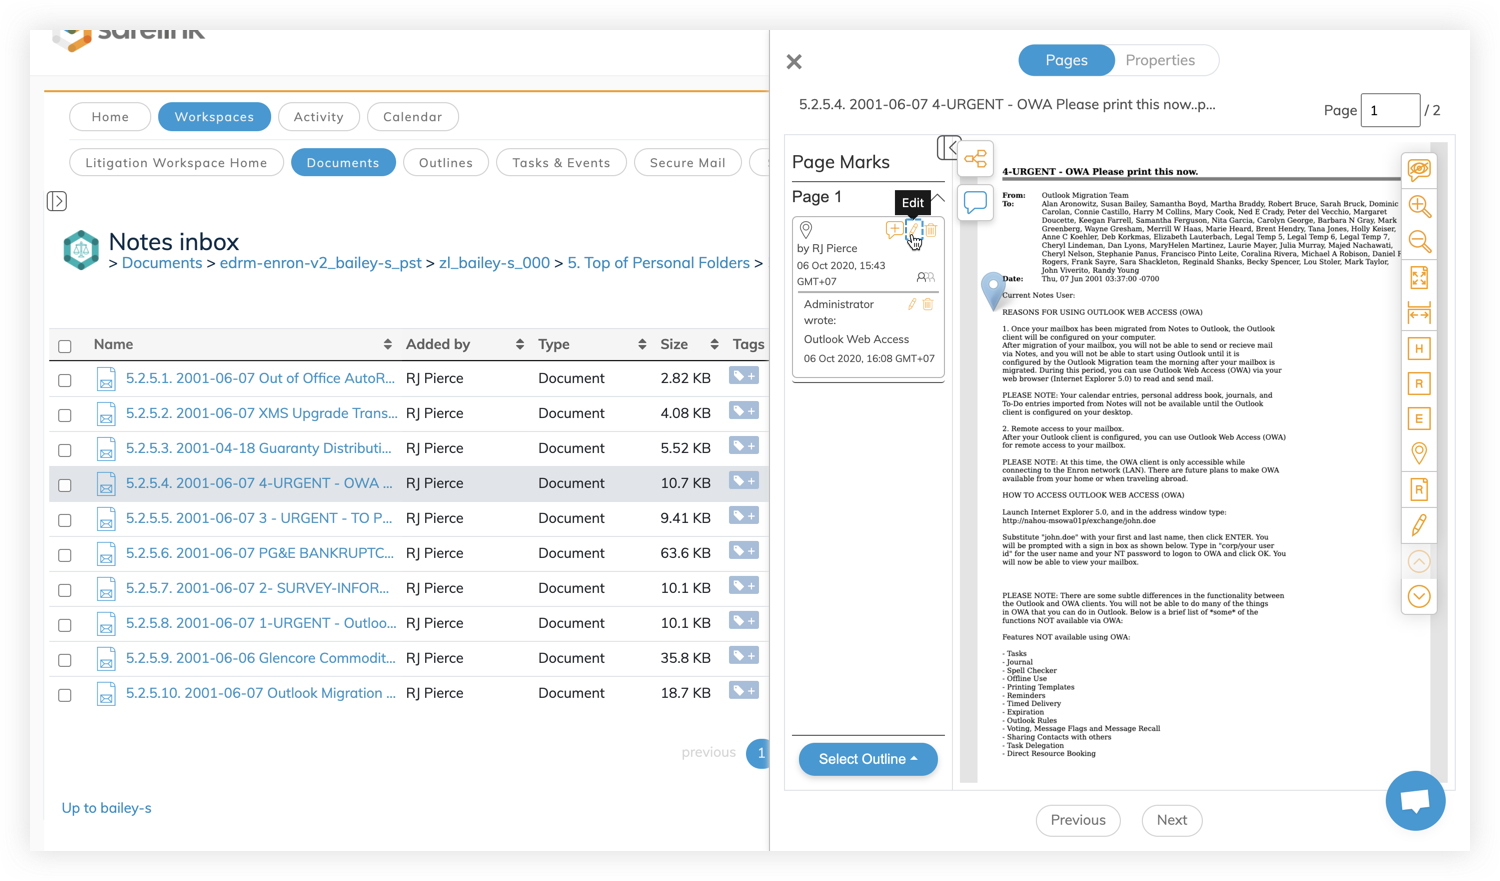
Task: Check the box for 5.2.5.9 Glencore Commodit
Action: pos(65,660)
